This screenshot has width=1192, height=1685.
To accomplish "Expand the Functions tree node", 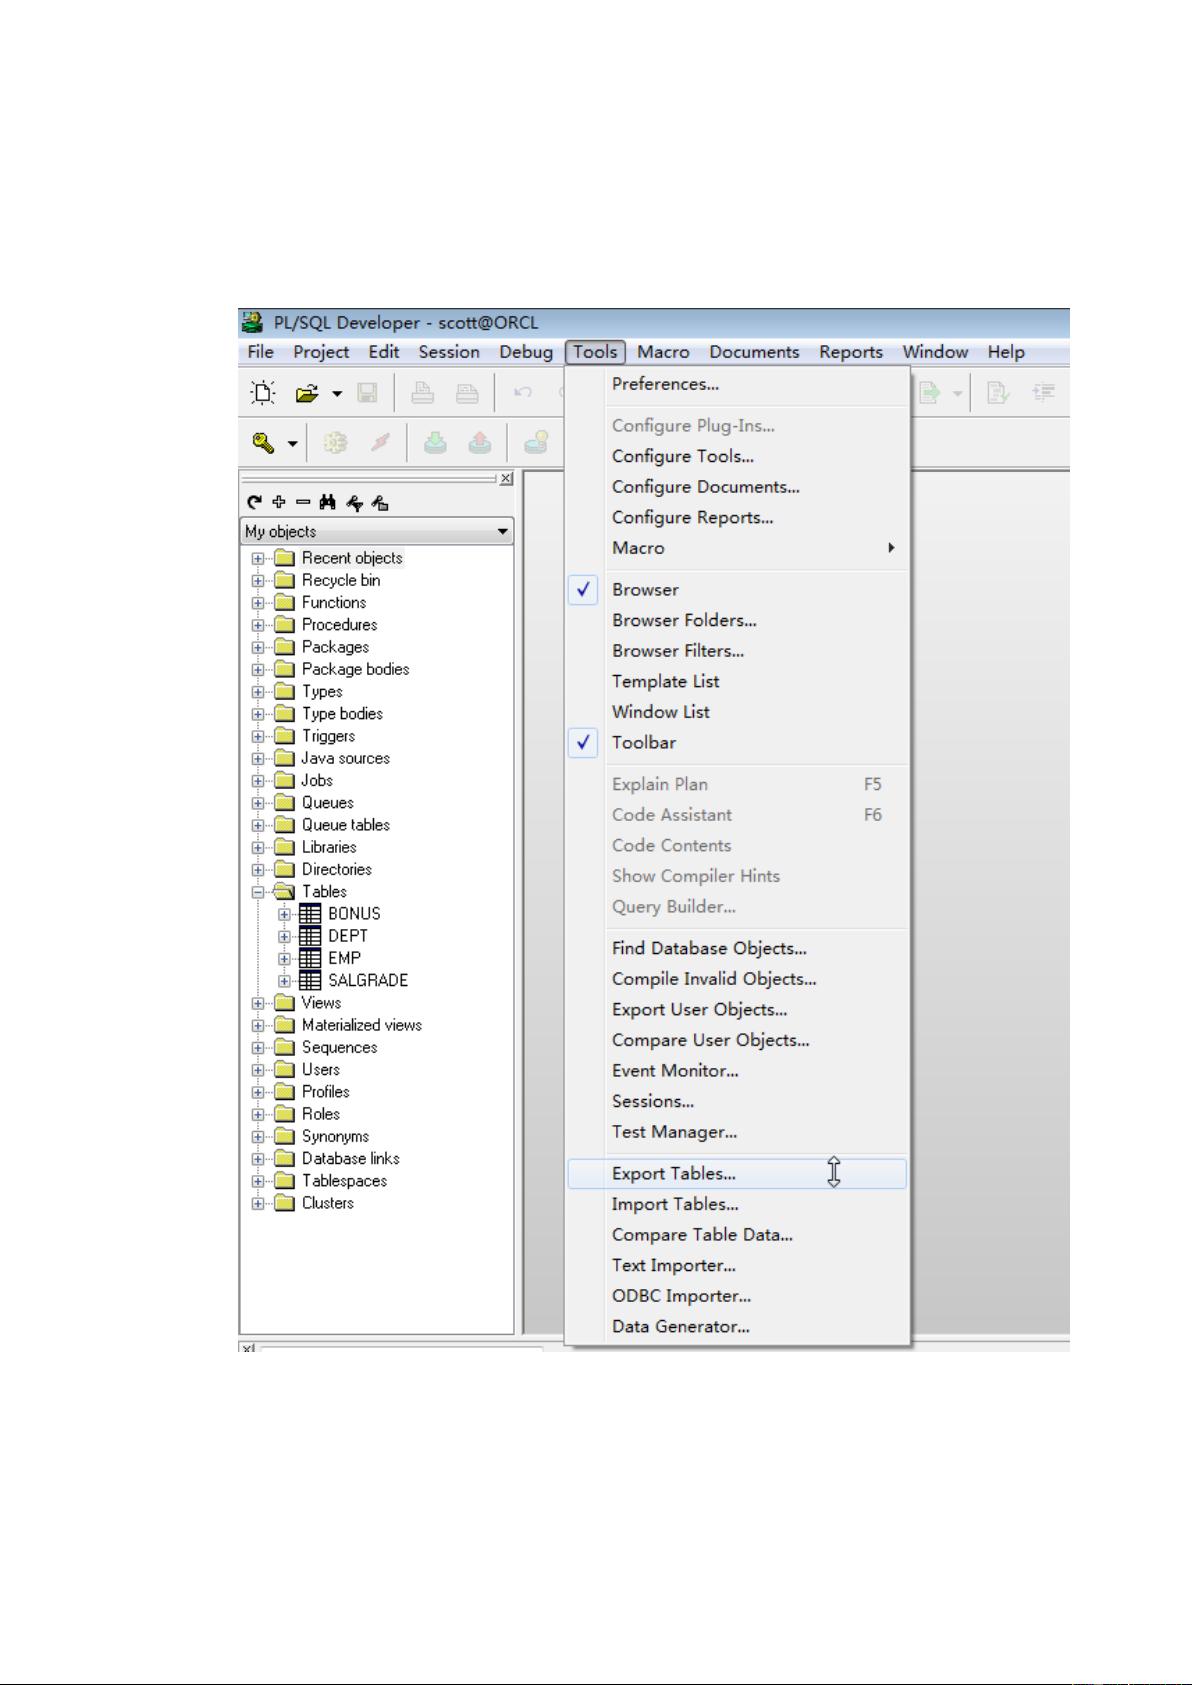I will click(258, 602).
